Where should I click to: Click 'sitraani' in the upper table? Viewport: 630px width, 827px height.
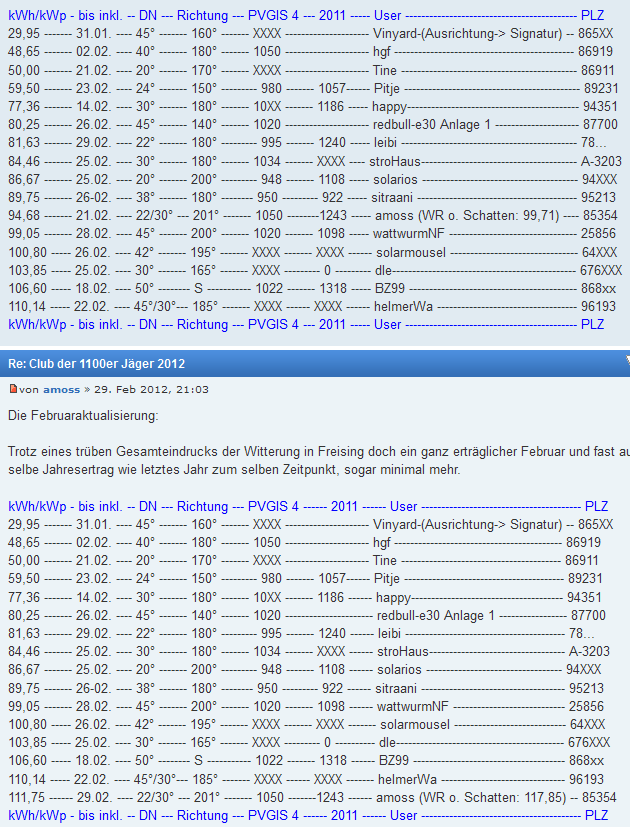(393, 197)
